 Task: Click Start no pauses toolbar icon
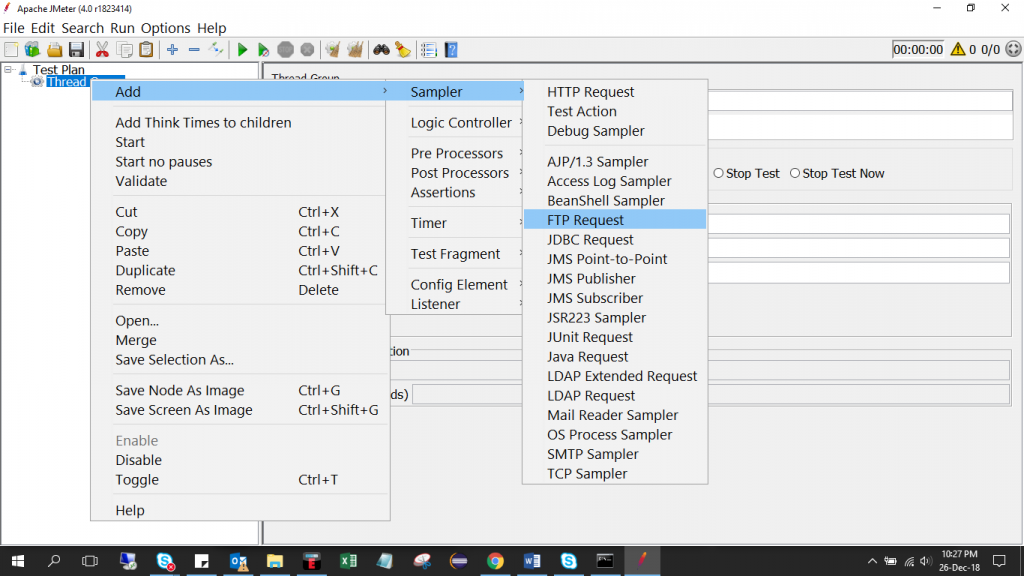pos(263,50)
